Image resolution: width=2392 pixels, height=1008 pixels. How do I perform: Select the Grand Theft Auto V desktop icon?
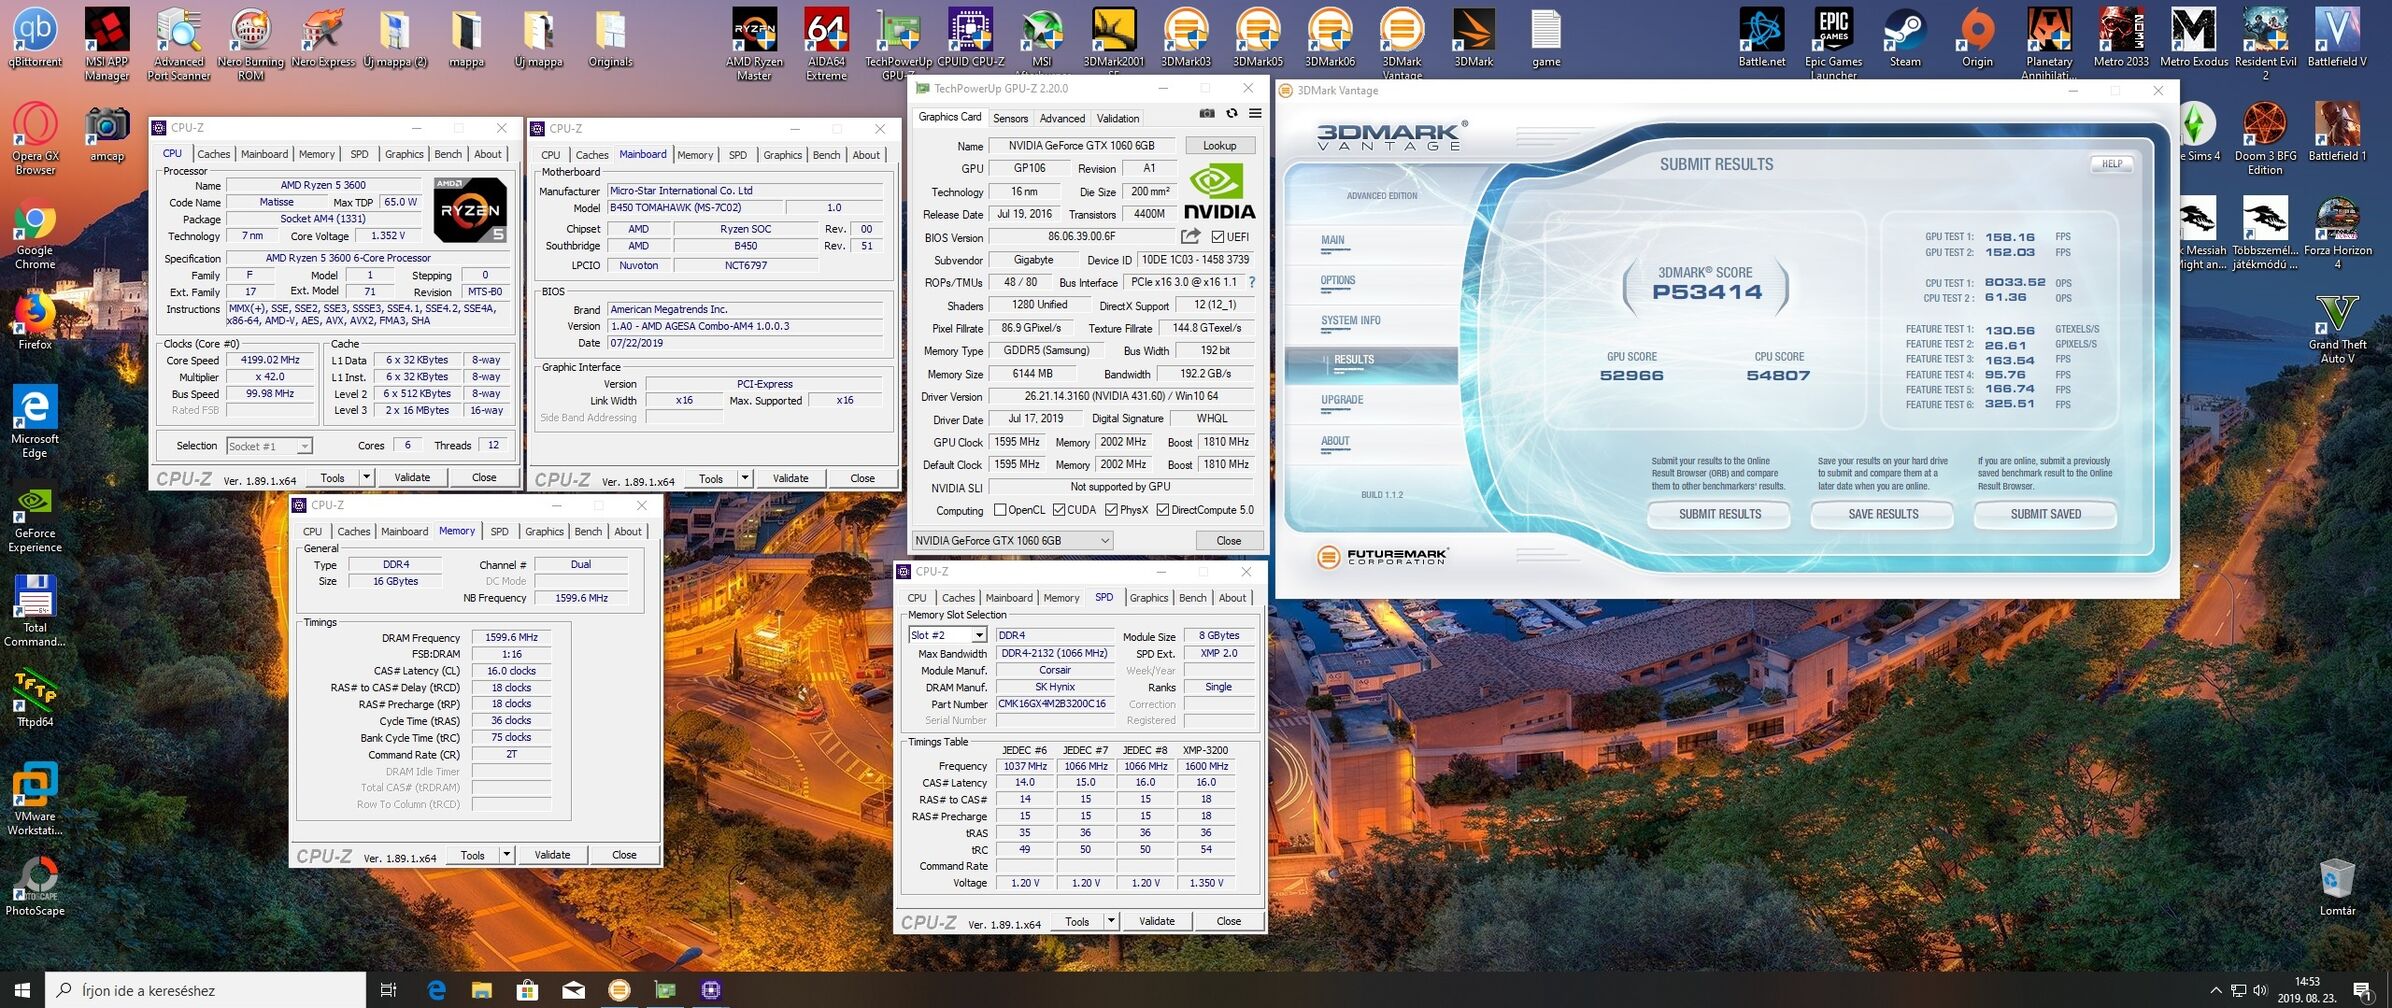click(x=2337, y=329)
